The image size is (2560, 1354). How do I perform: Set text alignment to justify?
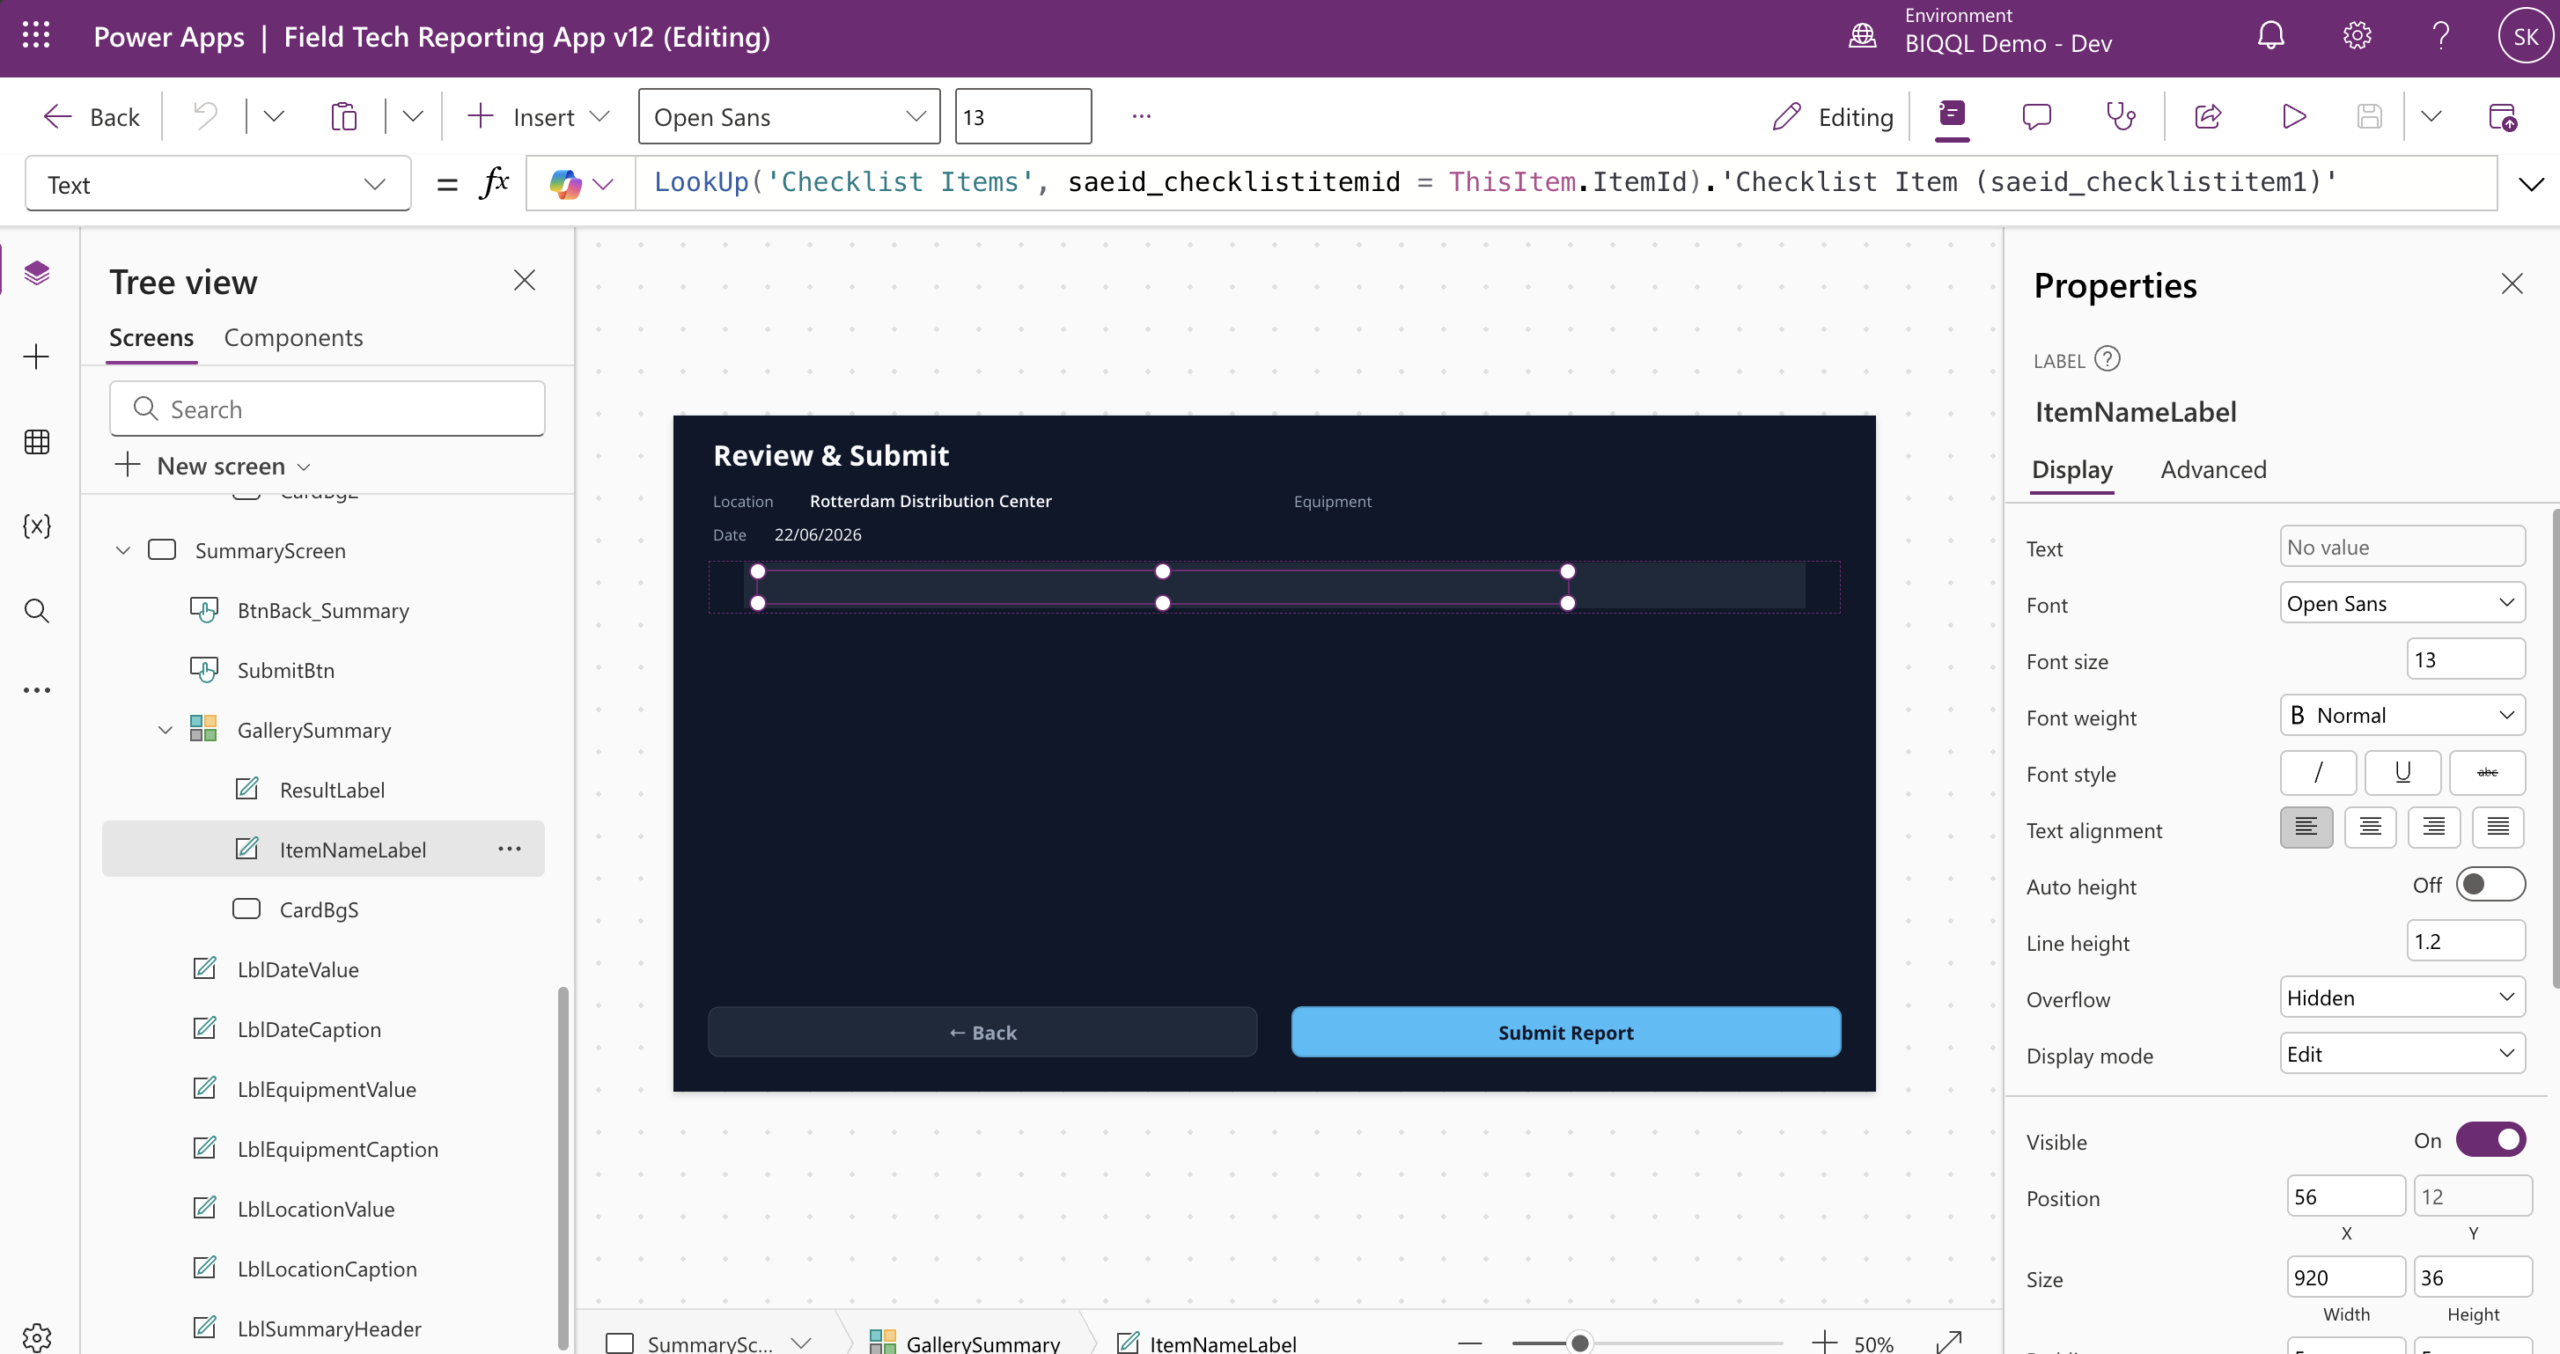click(x=2498, y=827)
